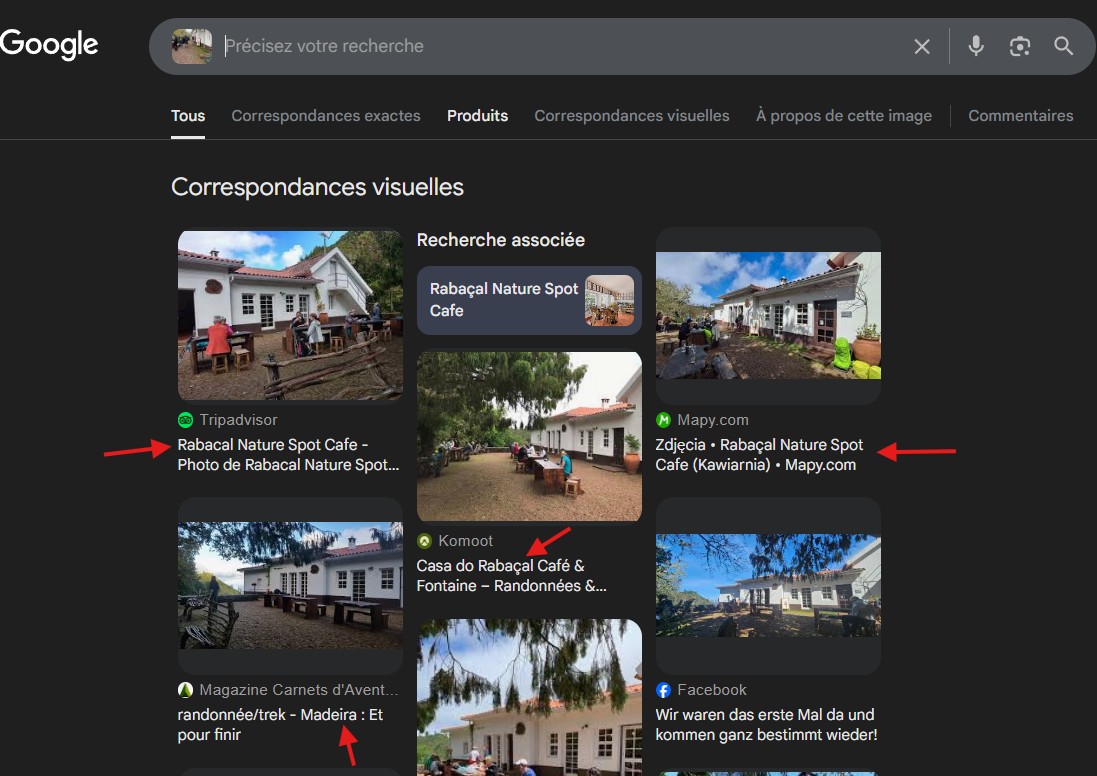Open À propos de cette image tab

pyautogui.click(x=843, y=116)
